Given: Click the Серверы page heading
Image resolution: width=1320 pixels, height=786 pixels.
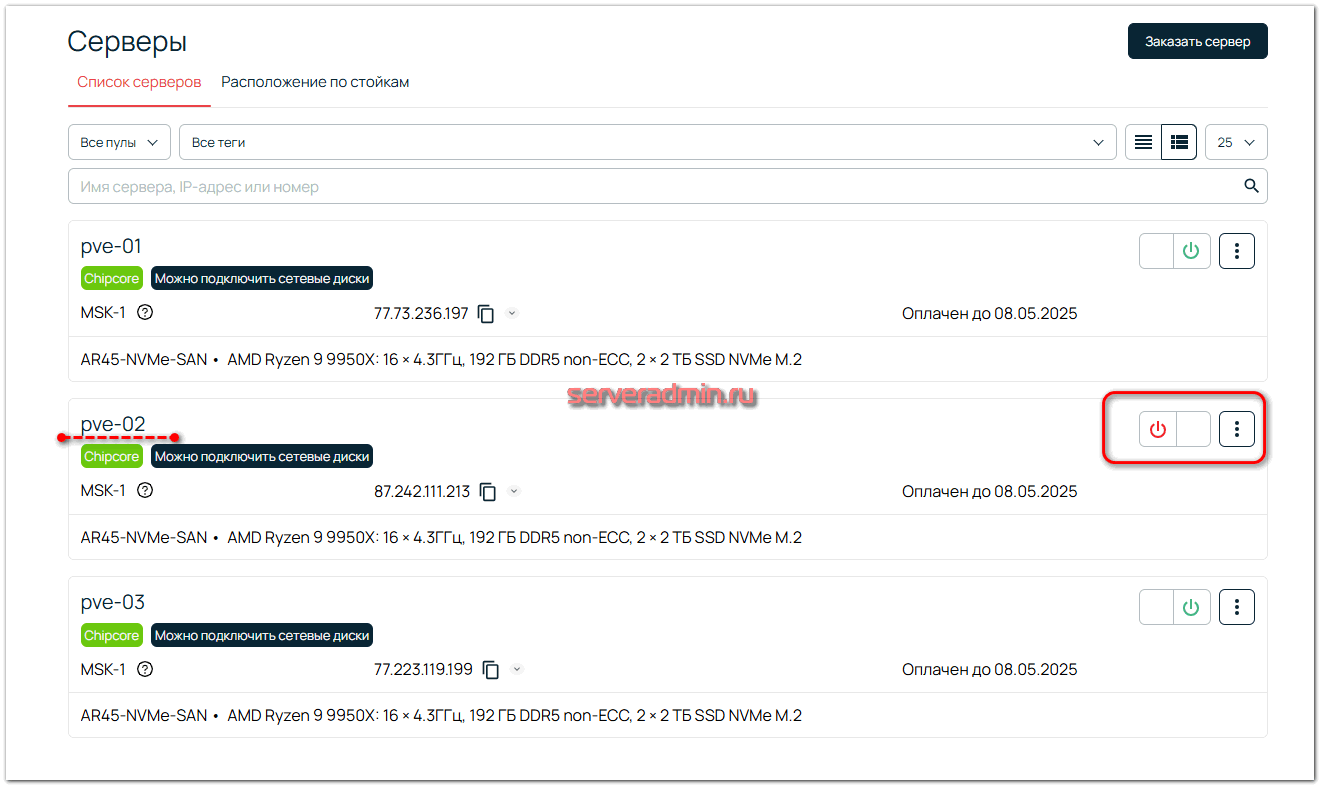Looking at the screenshot, I should 127,42.
